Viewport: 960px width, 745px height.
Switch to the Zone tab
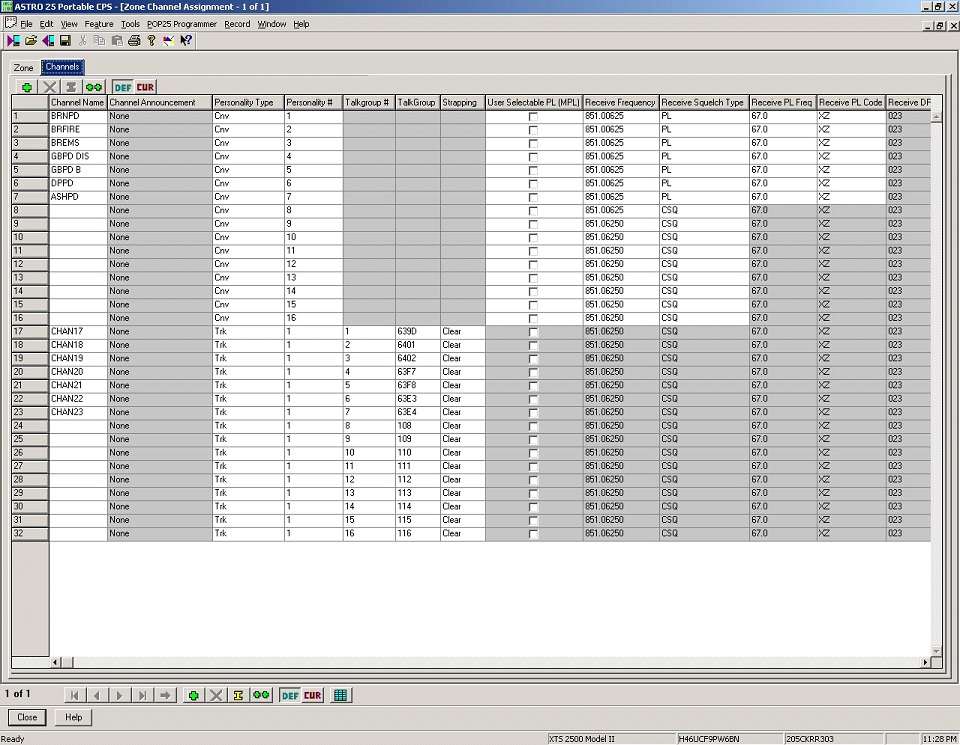tap(23, 68)
